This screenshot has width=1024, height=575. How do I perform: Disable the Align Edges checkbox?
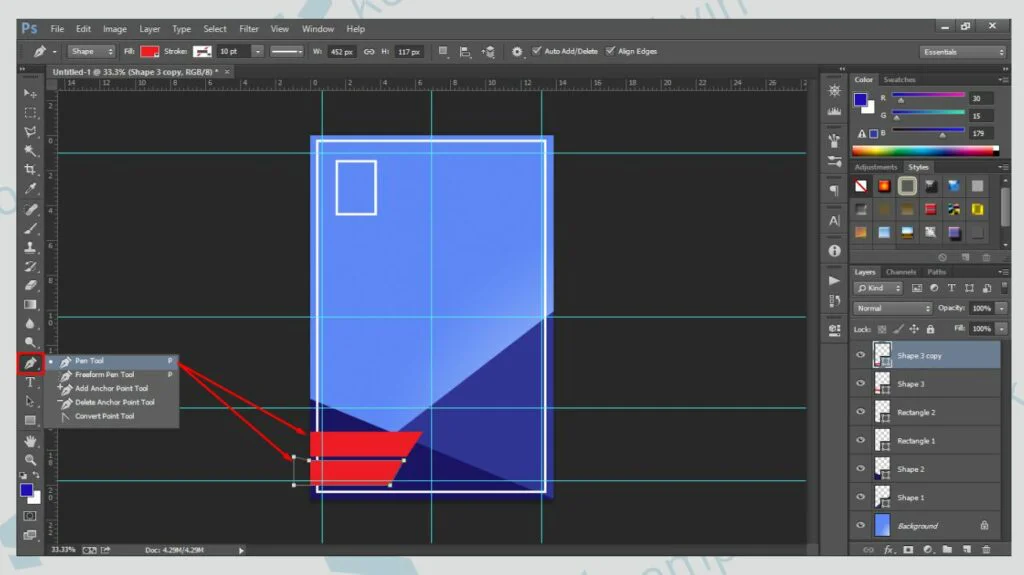click(x=610, y=51)
